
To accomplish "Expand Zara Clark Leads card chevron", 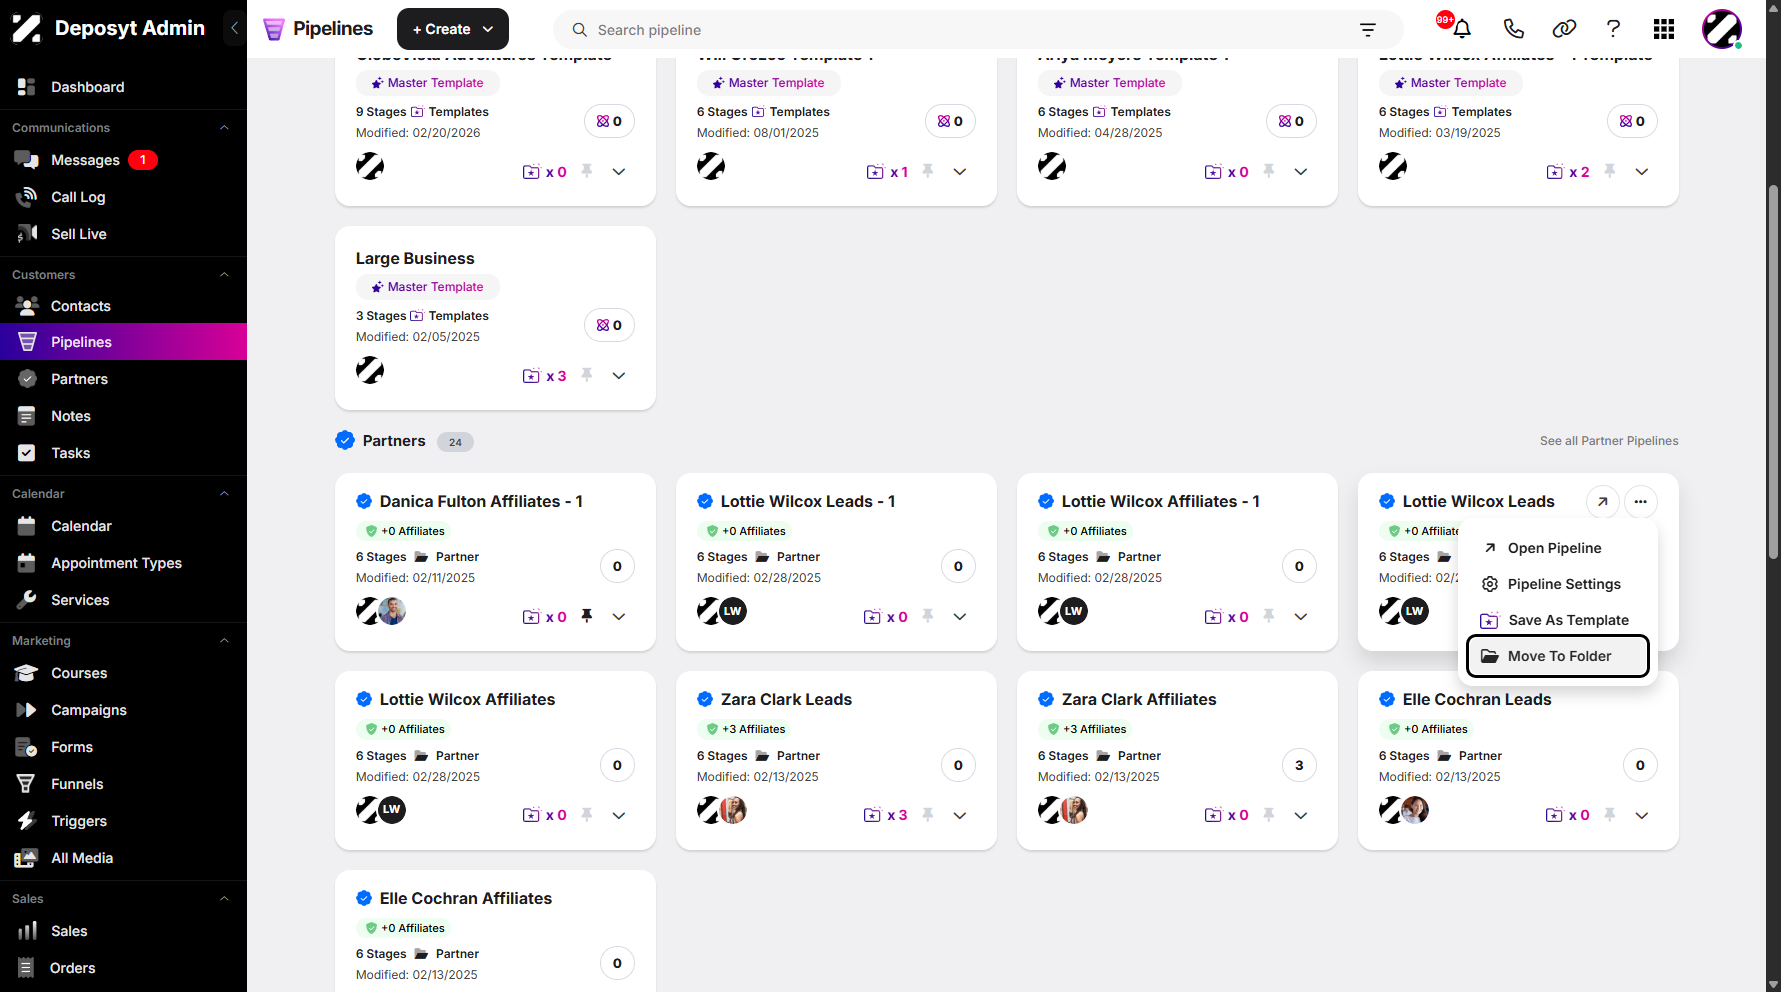I will (x=960, y=816).
